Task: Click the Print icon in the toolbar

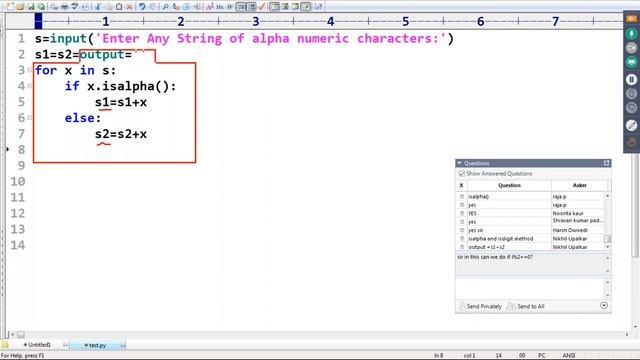Action: tap(64, 6)
